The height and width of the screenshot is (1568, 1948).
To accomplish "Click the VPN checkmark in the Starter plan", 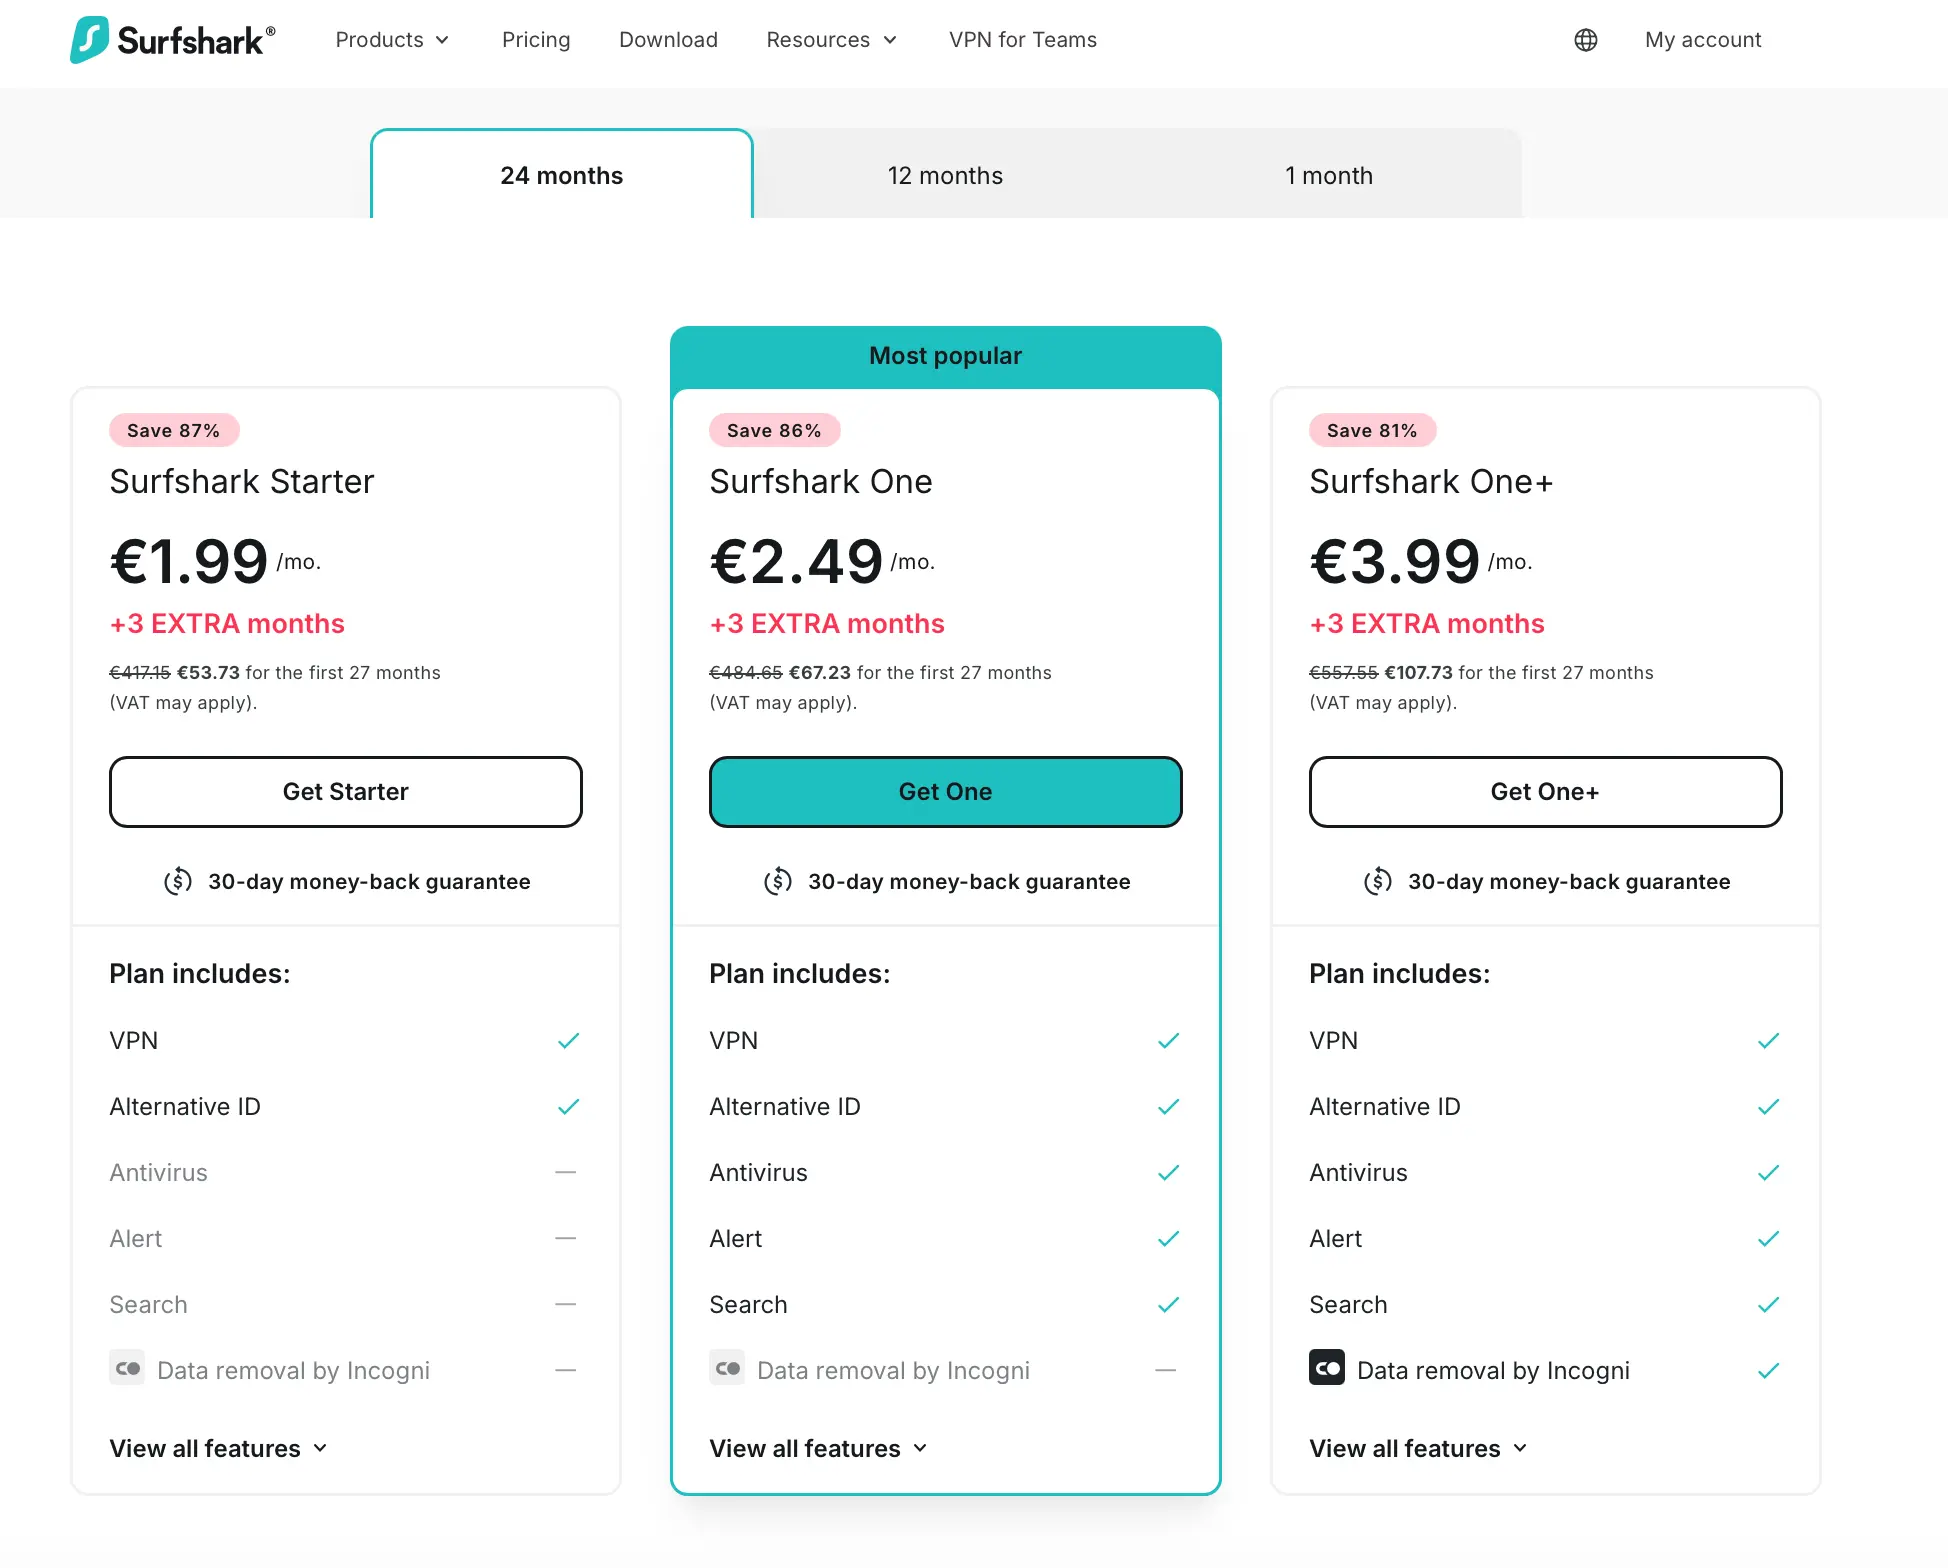I will [568, 1041].
